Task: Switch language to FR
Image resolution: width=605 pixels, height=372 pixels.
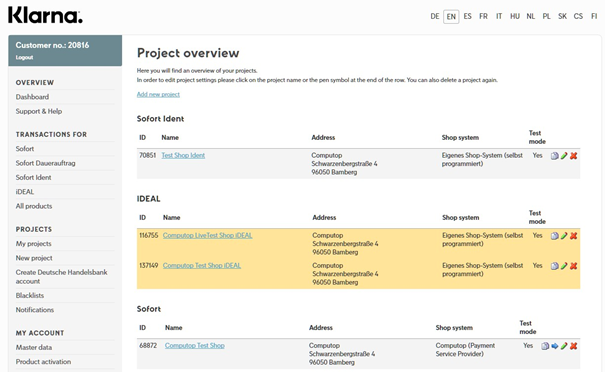Action: (483, 16)
